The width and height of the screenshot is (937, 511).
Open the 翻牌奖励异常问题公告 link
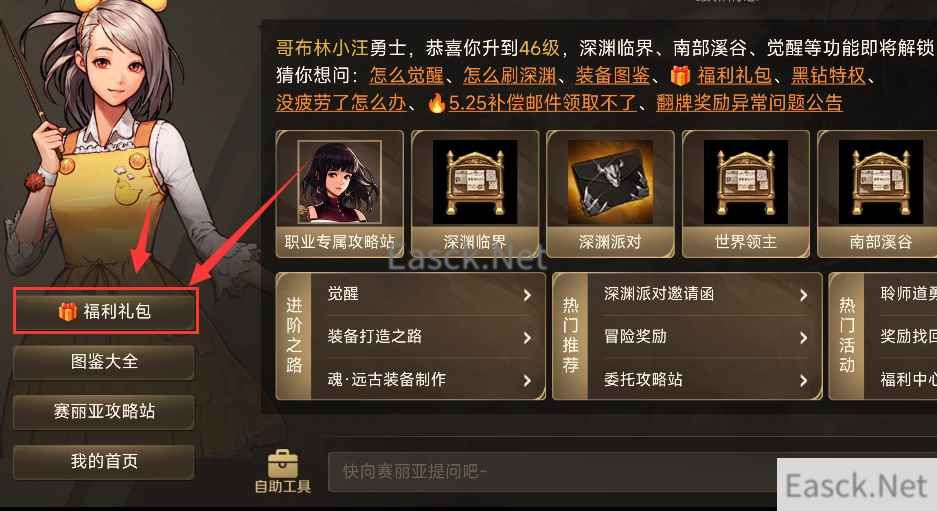(x=749, y=103)
